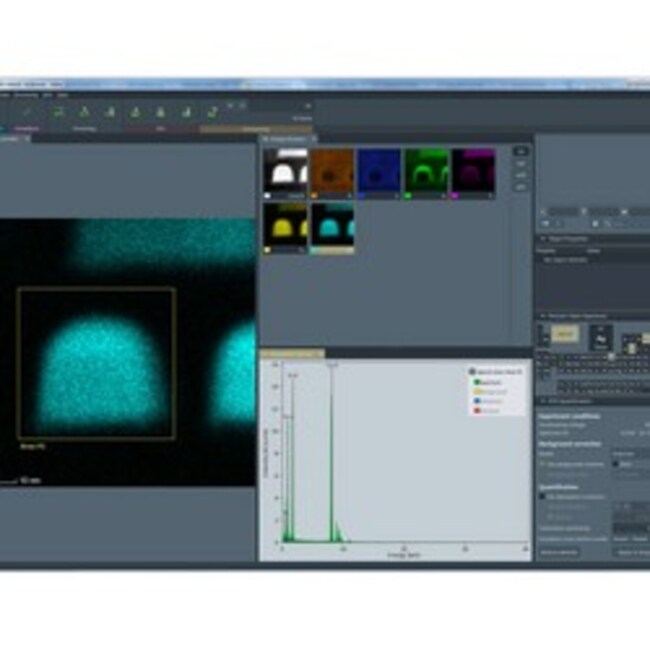Image resolution: width=650 pixels, height=650 pixels.
Task: Select the magenta element map thumbnail
Action: click(x=472, y=170)
